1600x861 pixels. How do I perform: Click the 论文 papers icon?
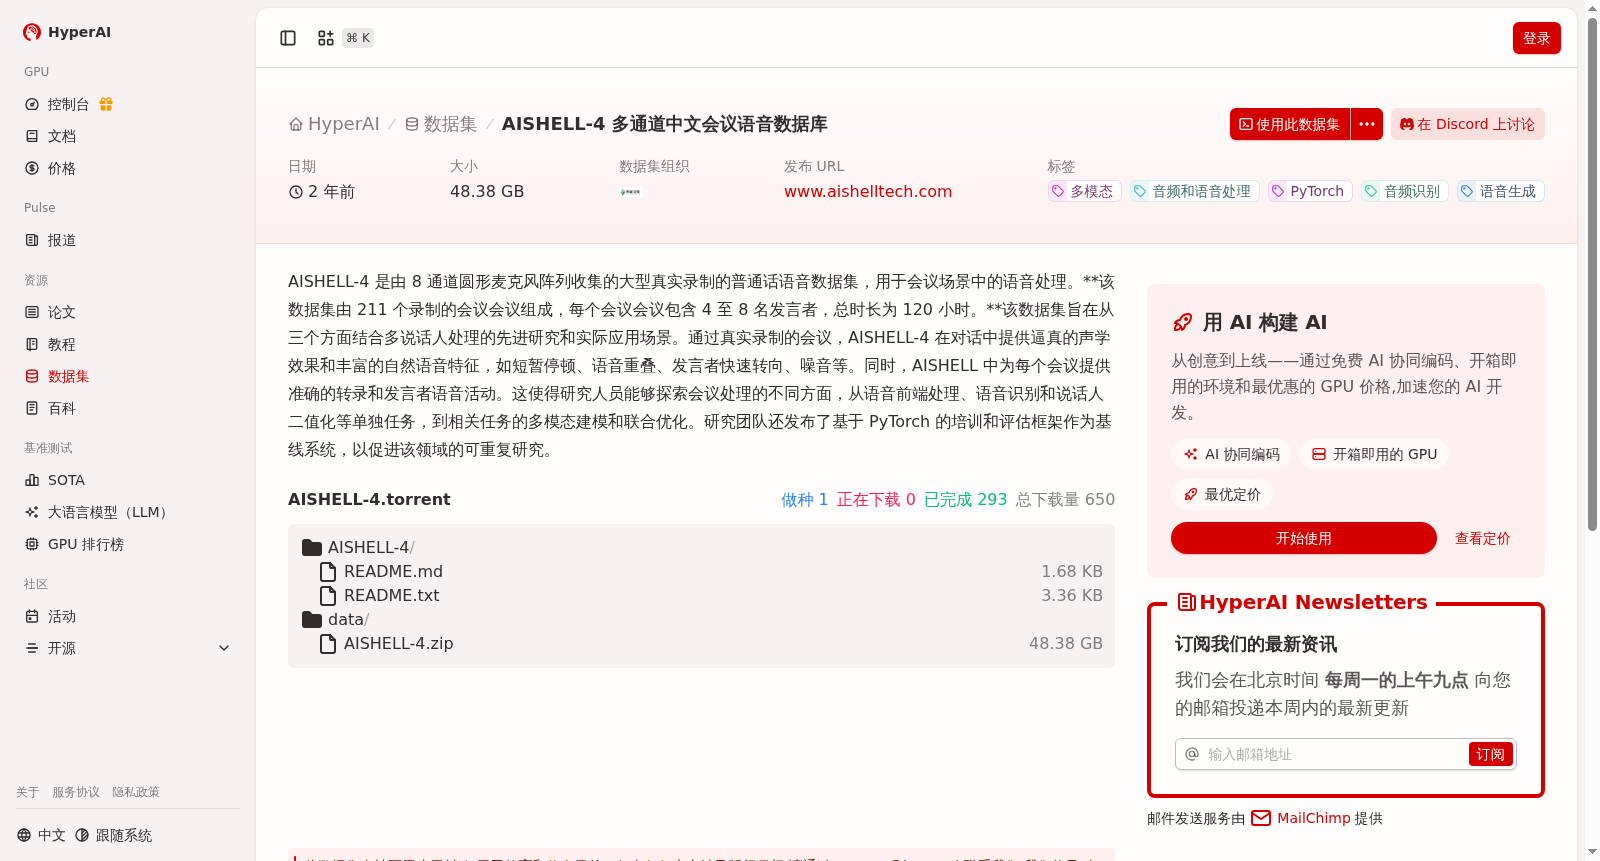point(32,312)
